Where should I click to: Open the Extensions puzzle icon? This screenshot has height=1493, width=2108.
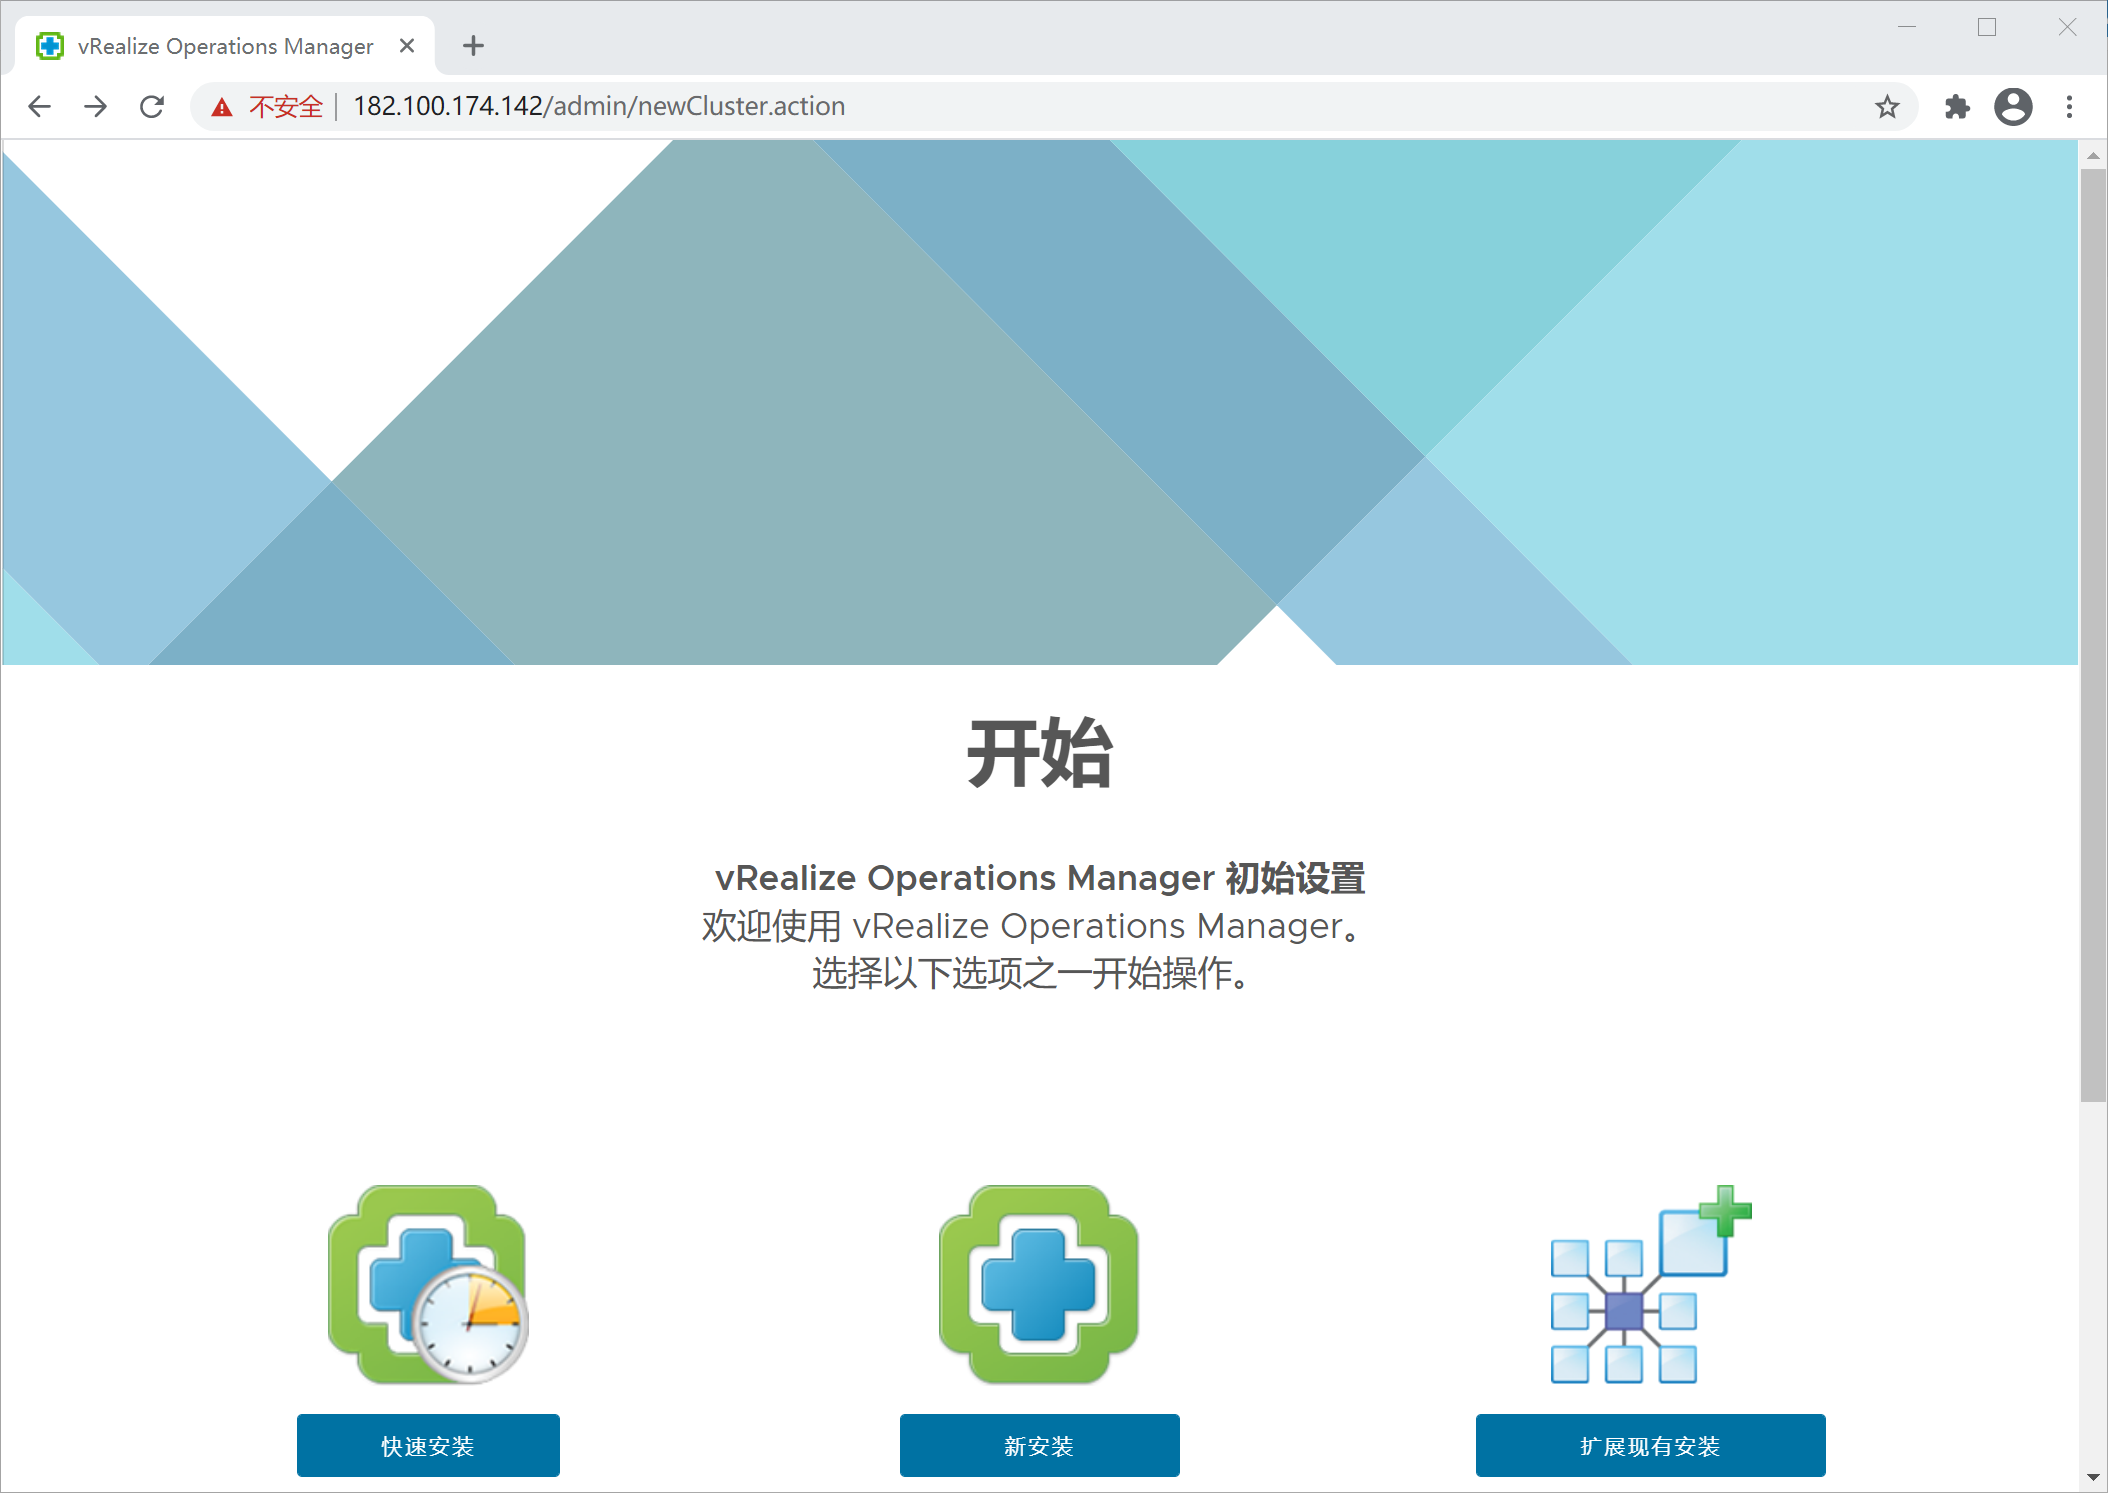click(1956, 106)
